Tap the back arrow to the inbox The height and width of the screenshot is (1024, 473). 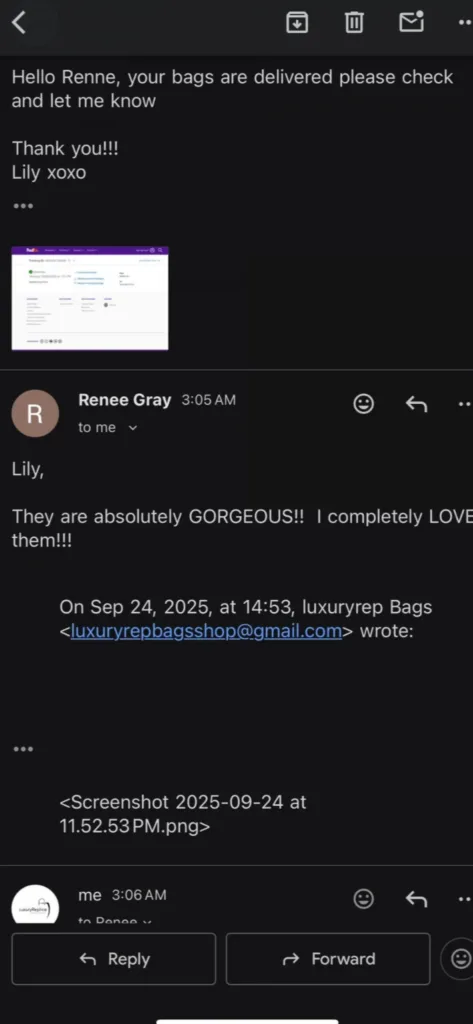pos(18,23)
